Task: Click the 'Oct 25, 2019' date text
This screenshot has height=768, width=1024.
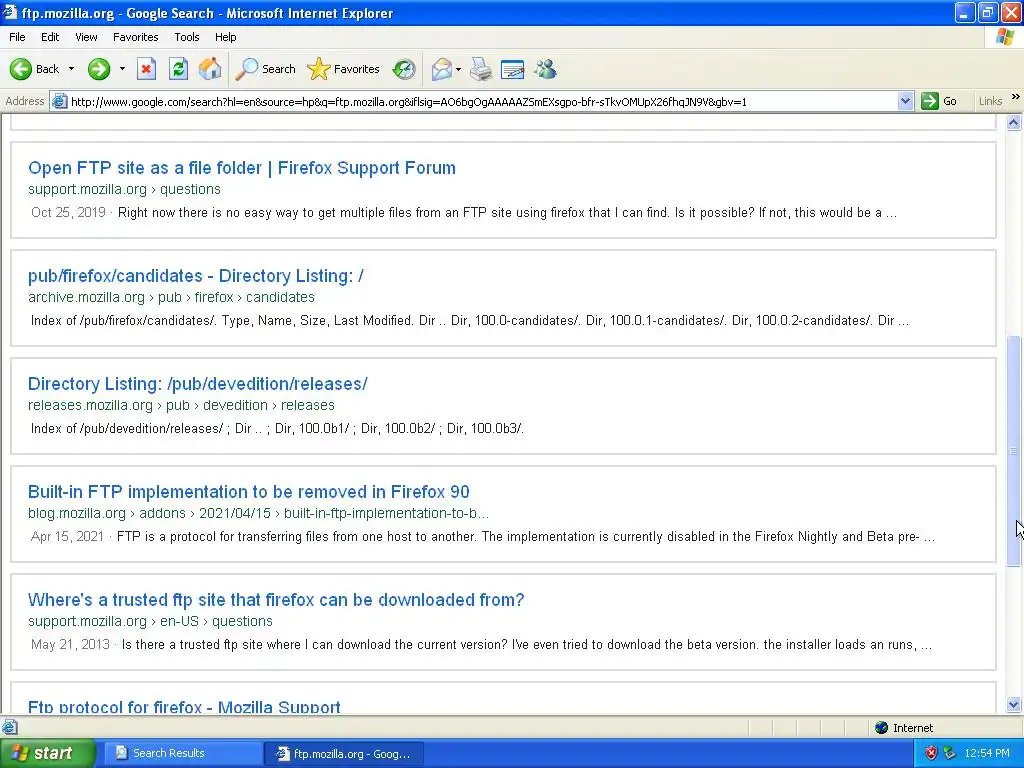Action: (68, 212)
